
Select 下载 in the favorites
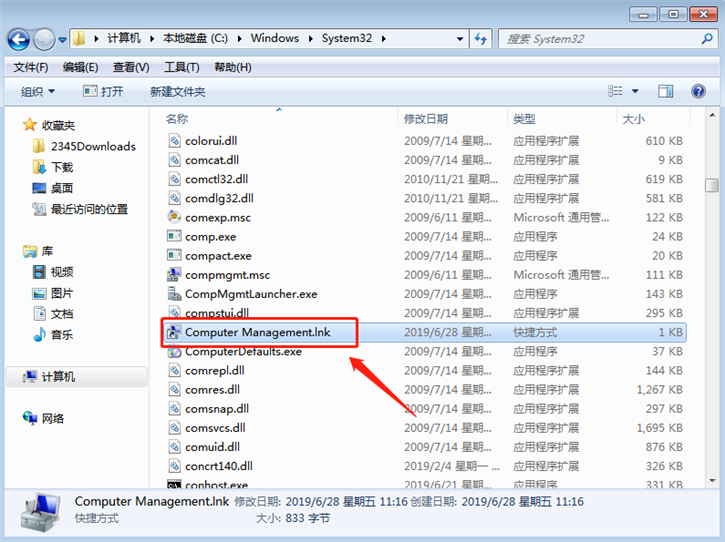53,167
